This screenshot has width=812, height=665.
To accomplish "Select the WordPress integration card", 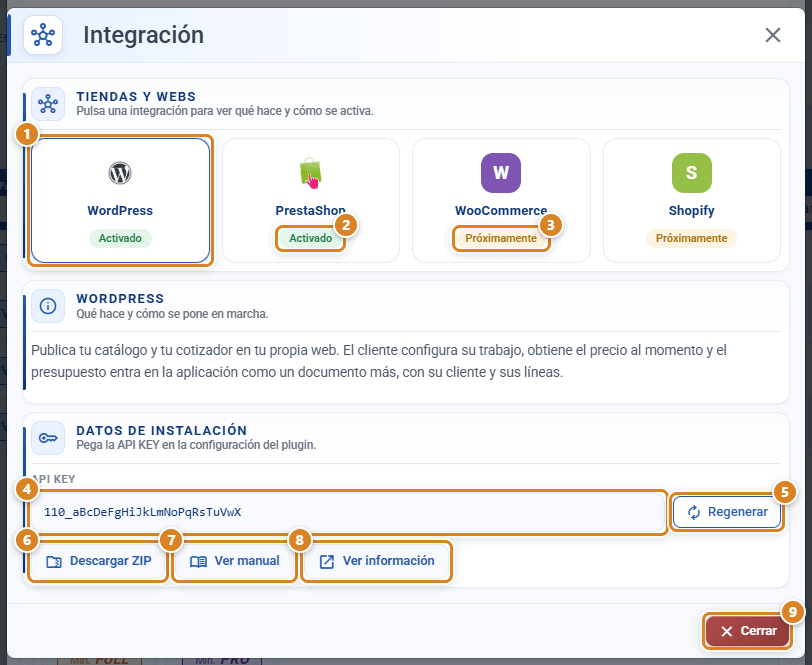I will (x=120, y=200).
